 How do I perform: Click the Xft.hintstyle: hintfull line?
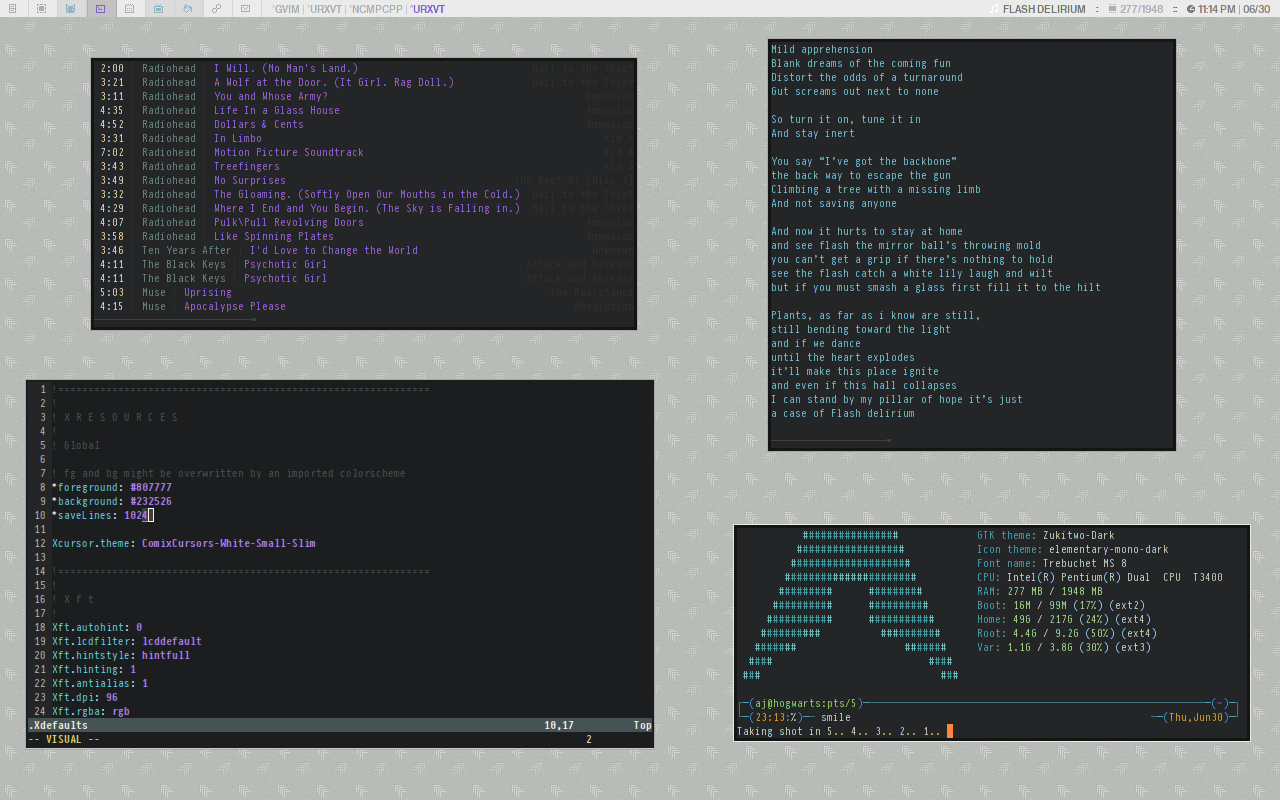pos(121,655)
